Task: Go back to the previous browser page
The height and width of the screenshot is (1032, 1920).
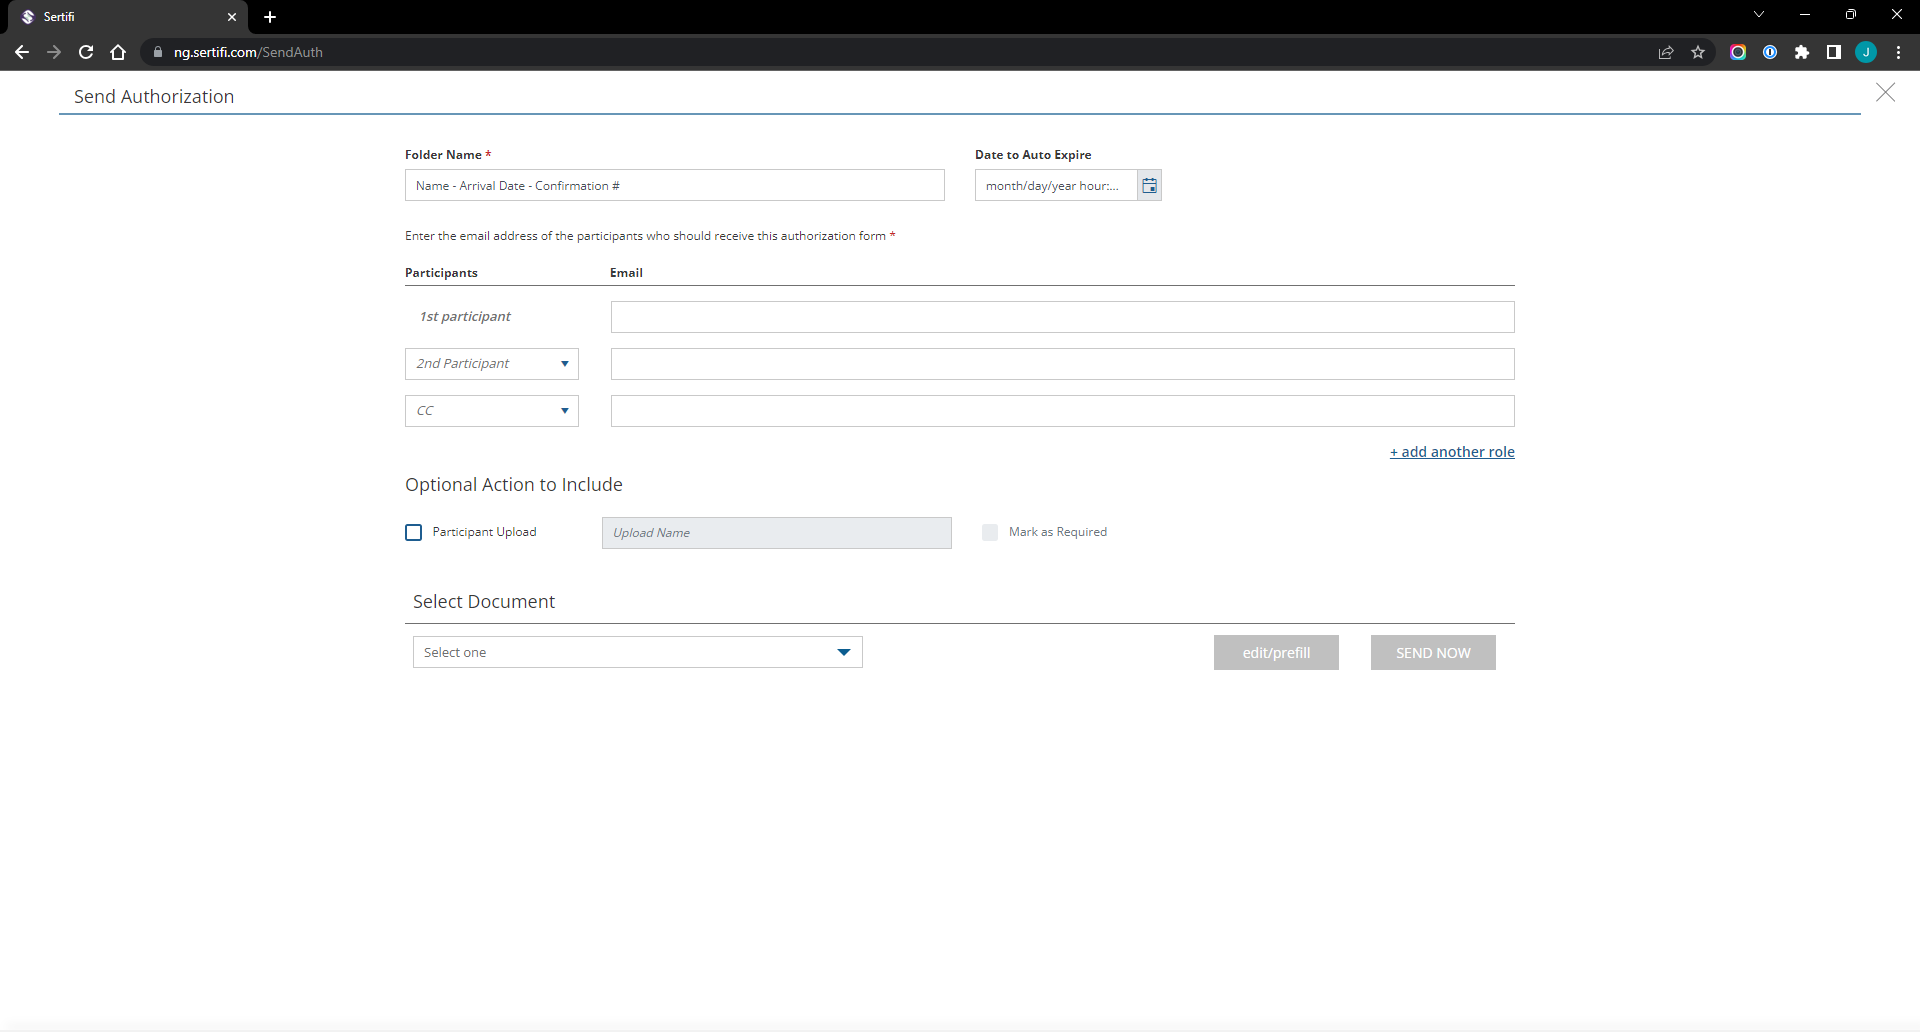Action: pos(22,52)
